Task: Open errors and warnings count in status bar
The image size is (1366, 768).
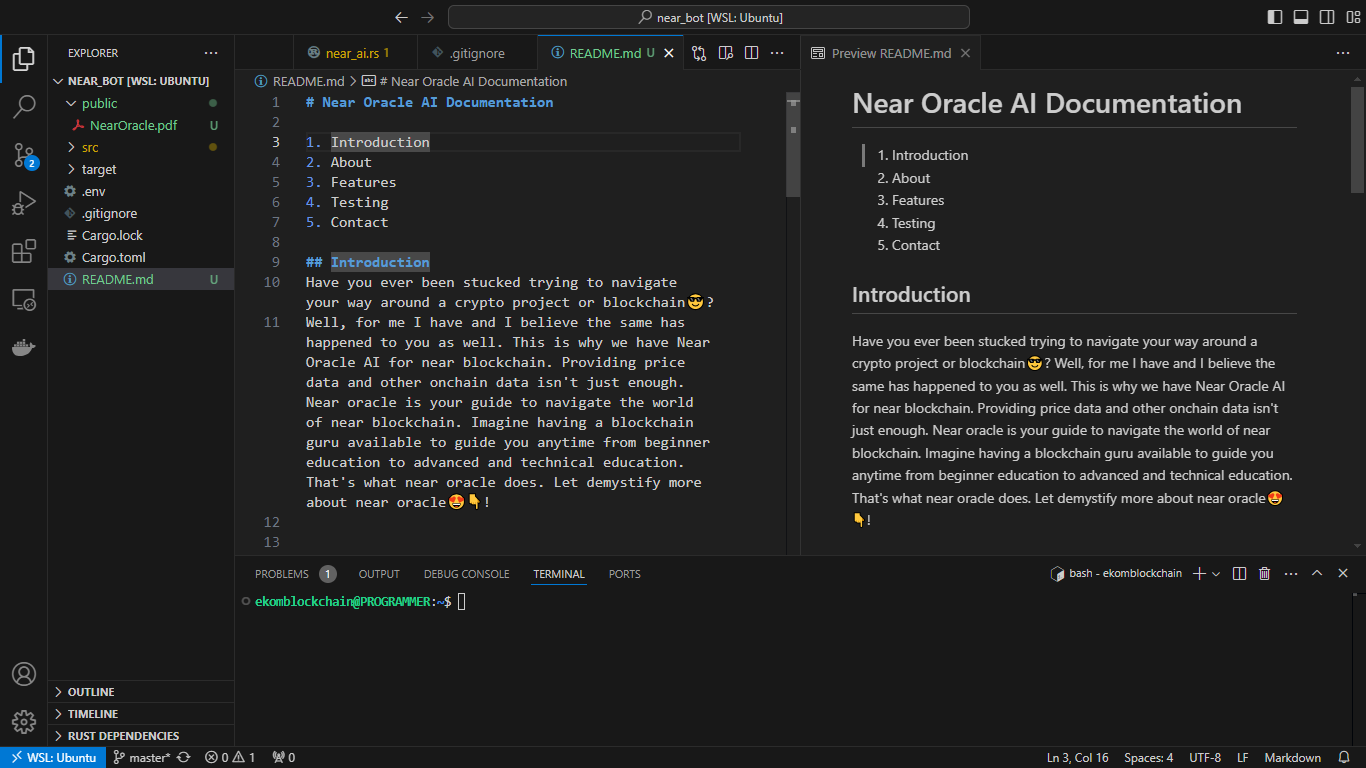Action: coord(230,757)
